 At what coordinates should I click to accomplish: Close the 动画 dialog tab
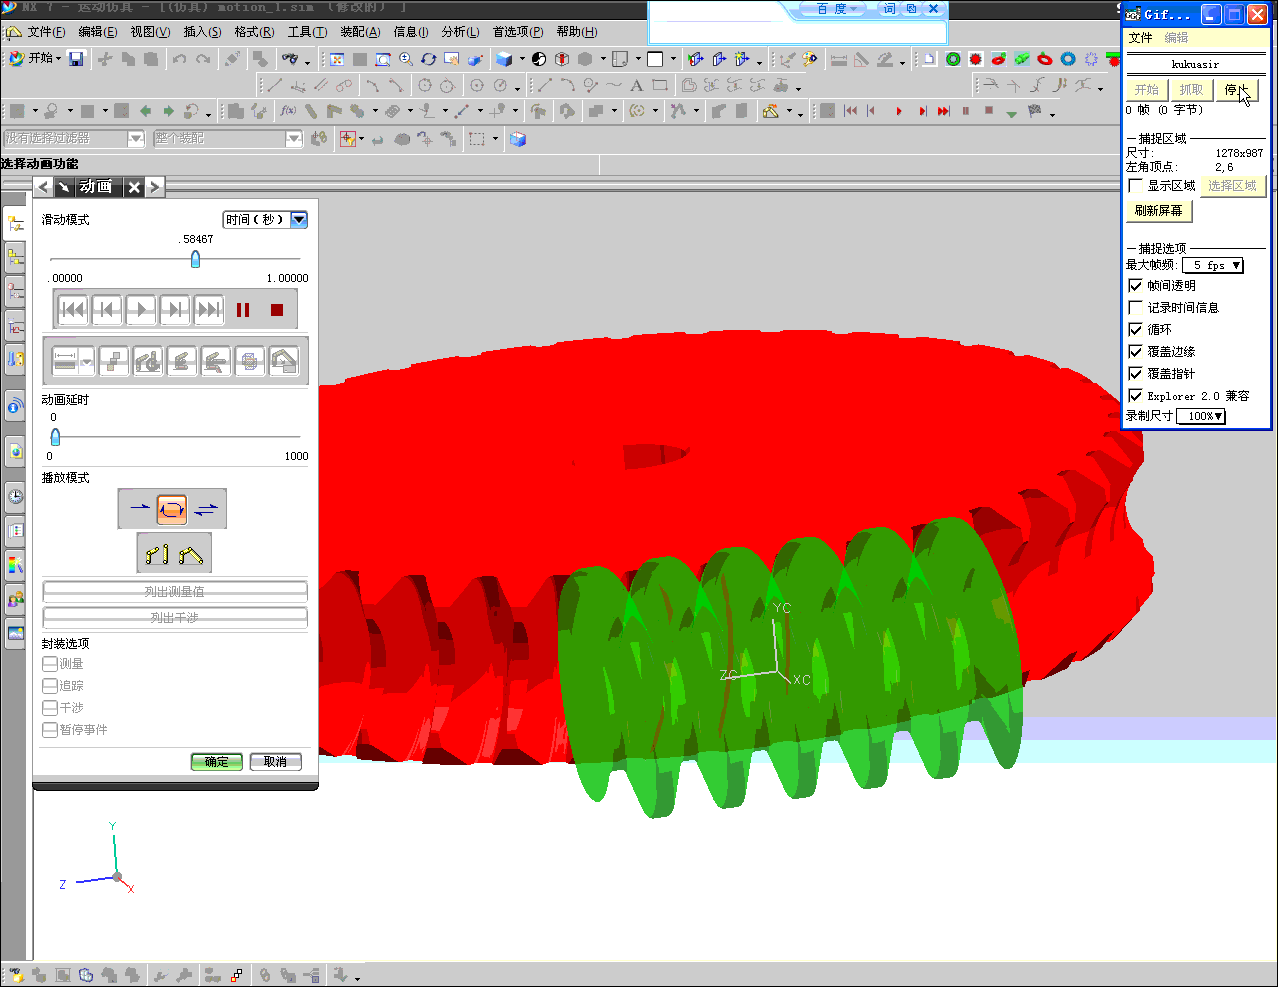[134, 187]
